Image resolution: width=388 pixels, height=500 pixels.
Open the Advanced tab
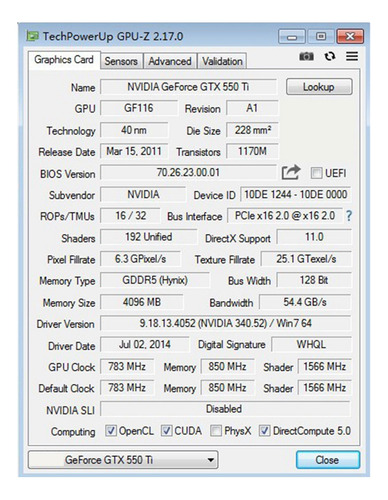[x=170, y=61]
